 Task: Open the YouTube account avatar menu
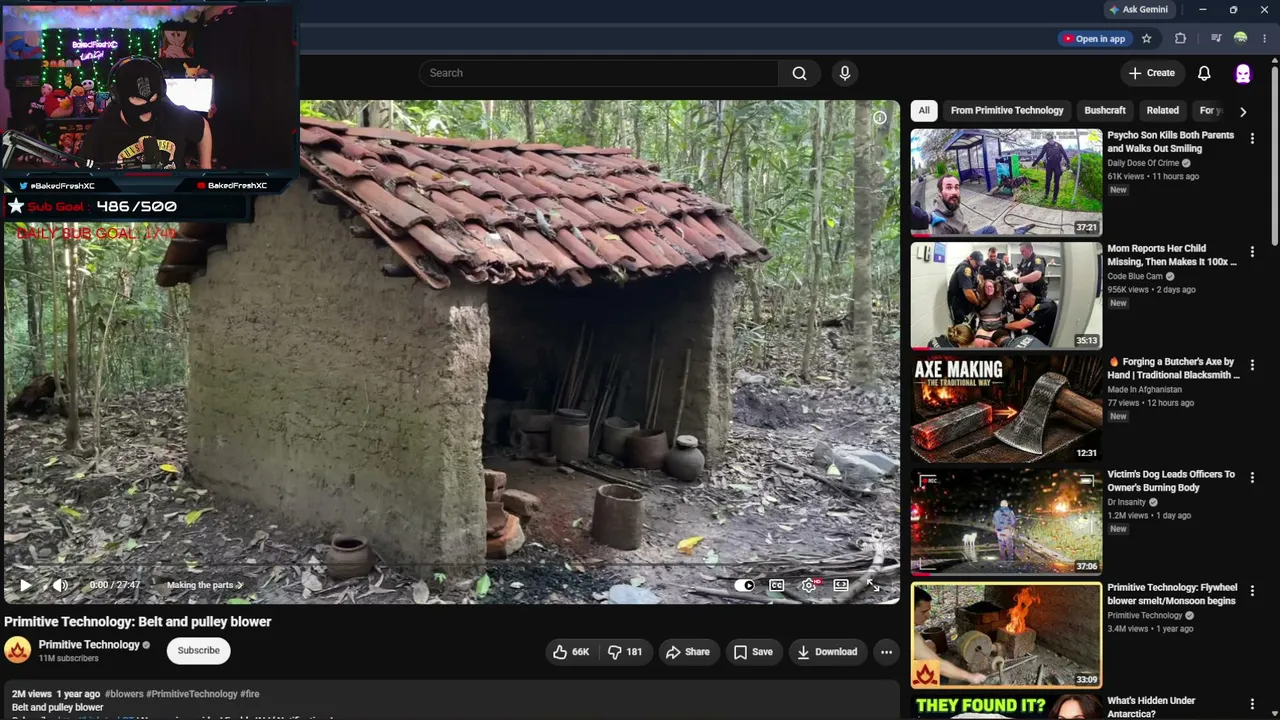click(1243, 73)
